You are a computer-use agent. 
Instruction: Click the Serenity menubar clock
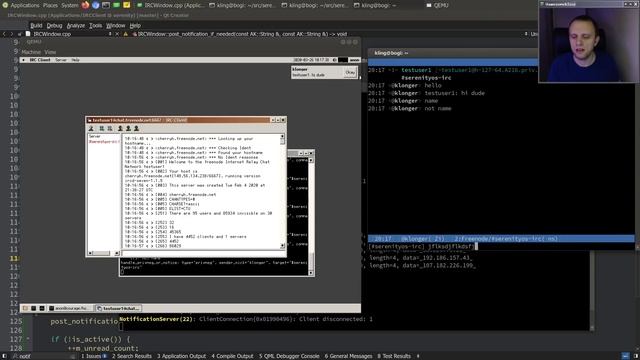click(311, 60)
